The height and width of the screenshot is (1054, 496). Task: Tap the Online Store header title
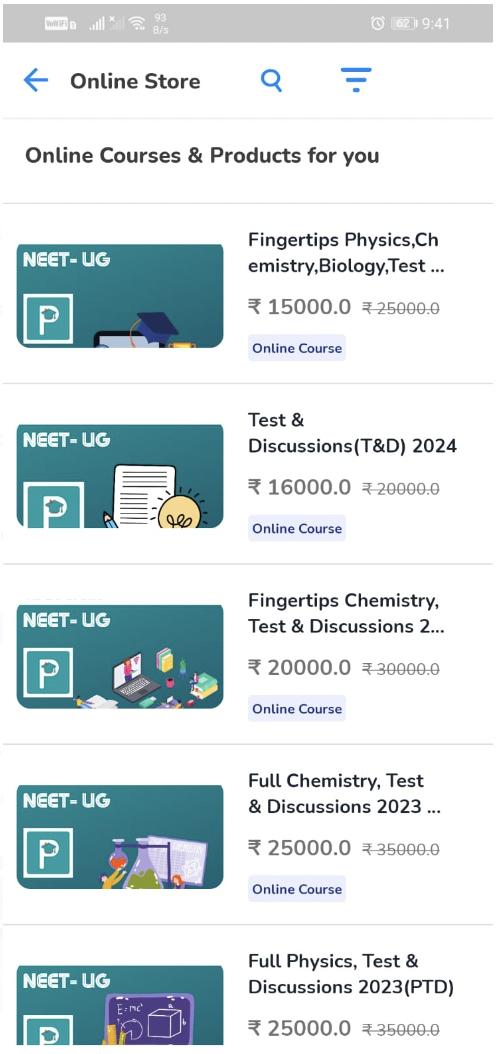[135, 81]
